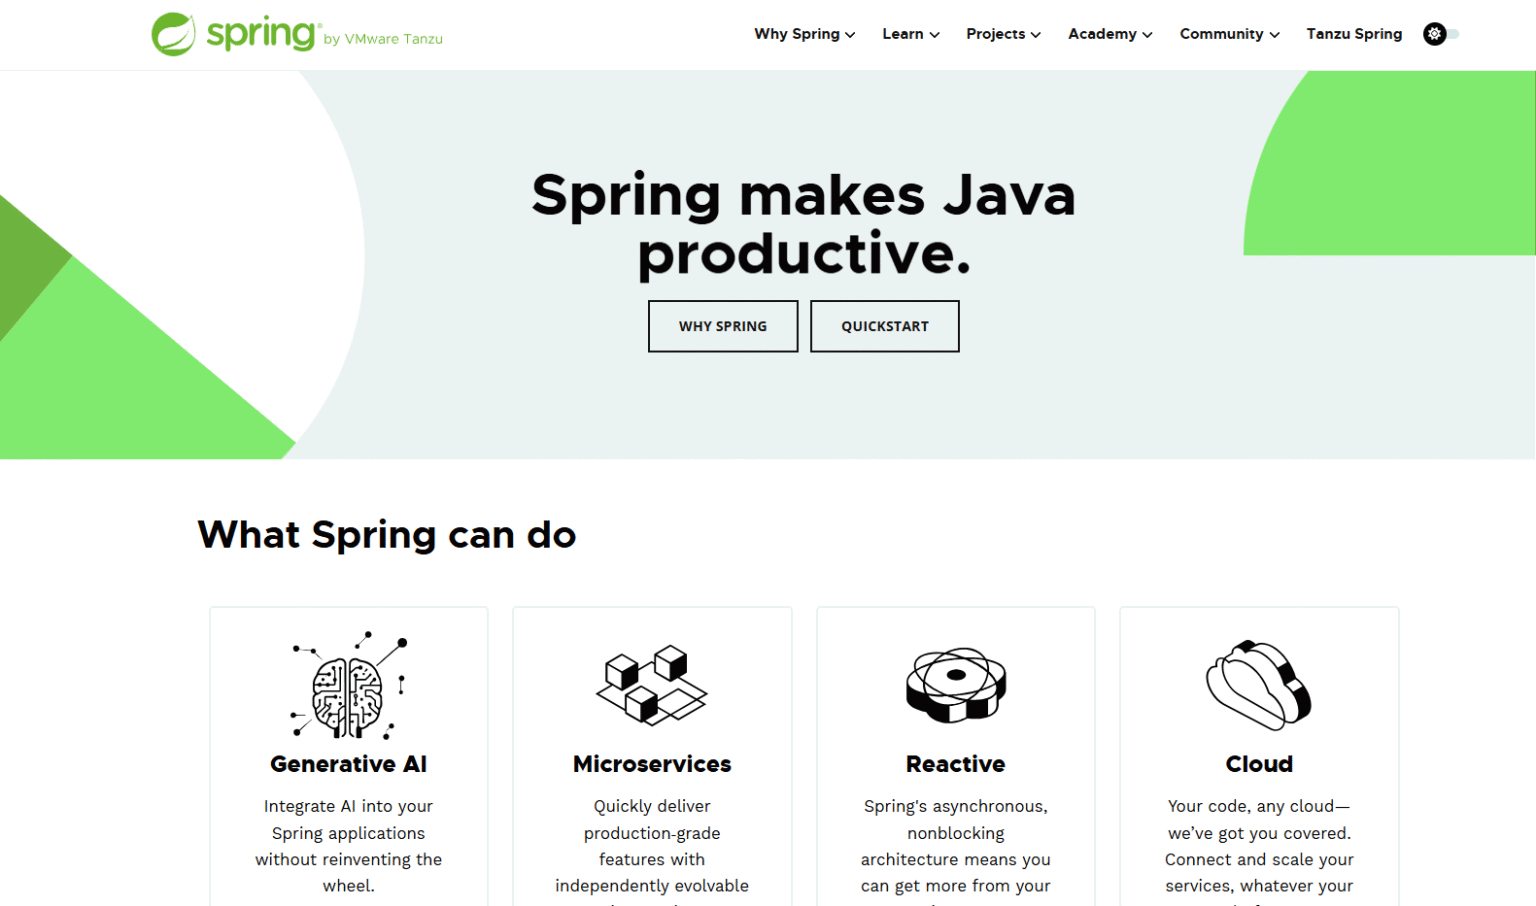
Task: Toggle dark mode
Action: point(1440,33)
